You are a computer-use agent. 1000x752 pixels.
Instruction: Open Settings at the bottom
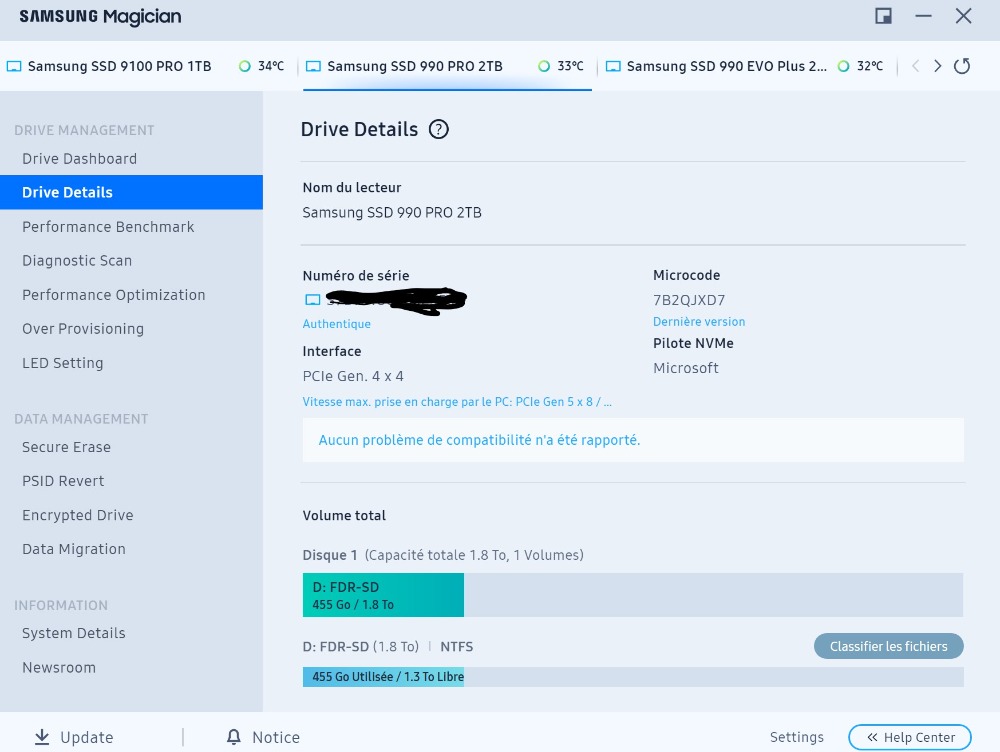[x=796, y=737]
